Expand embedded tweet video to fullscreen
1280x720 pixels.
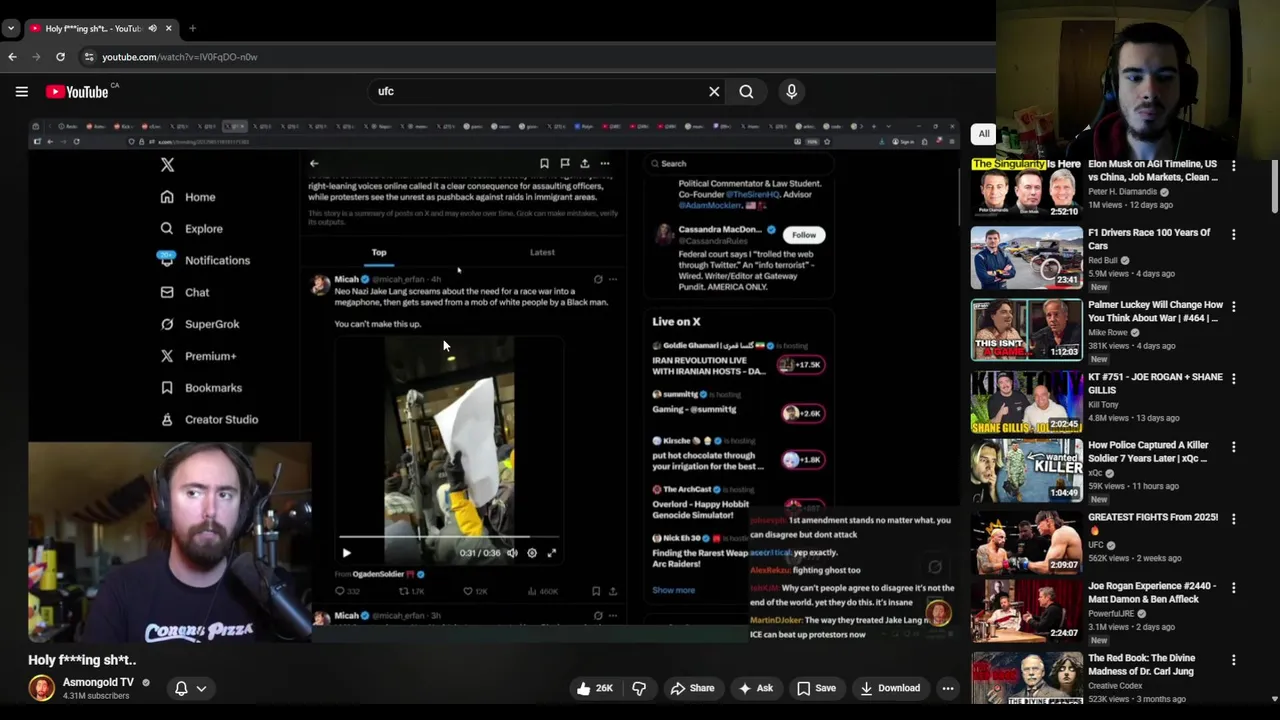click(551, 553)
